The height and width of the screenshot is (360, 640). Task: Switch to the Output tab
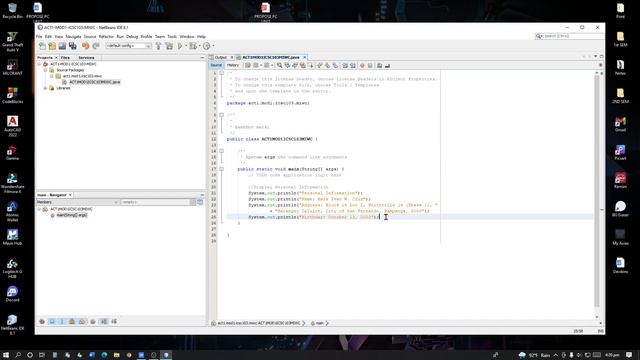click(x=220, y=58)
